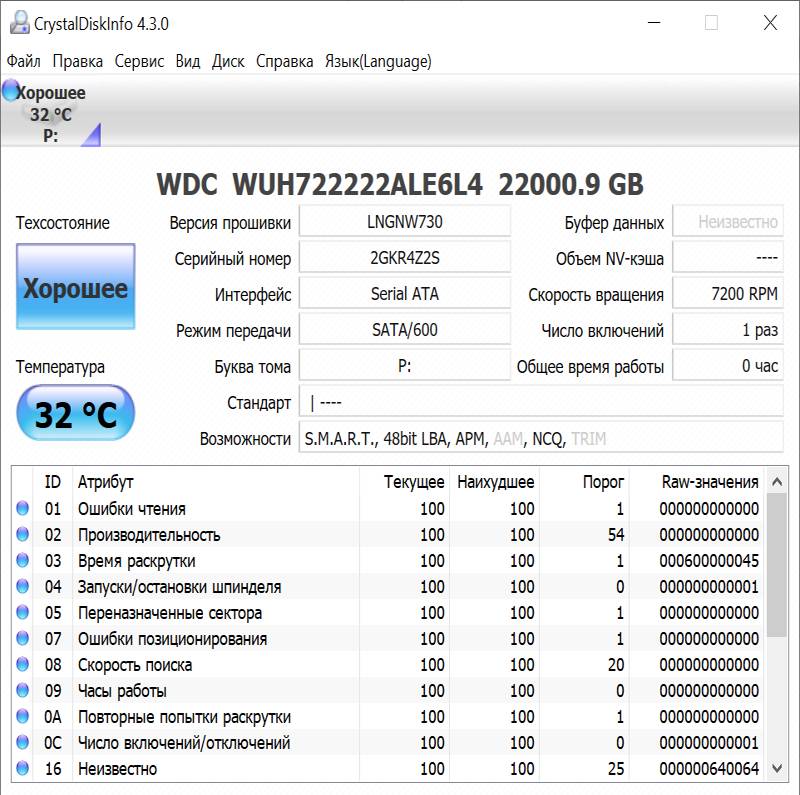Open the Диск menu
This screenshot has width=800, height=795.
228,61
